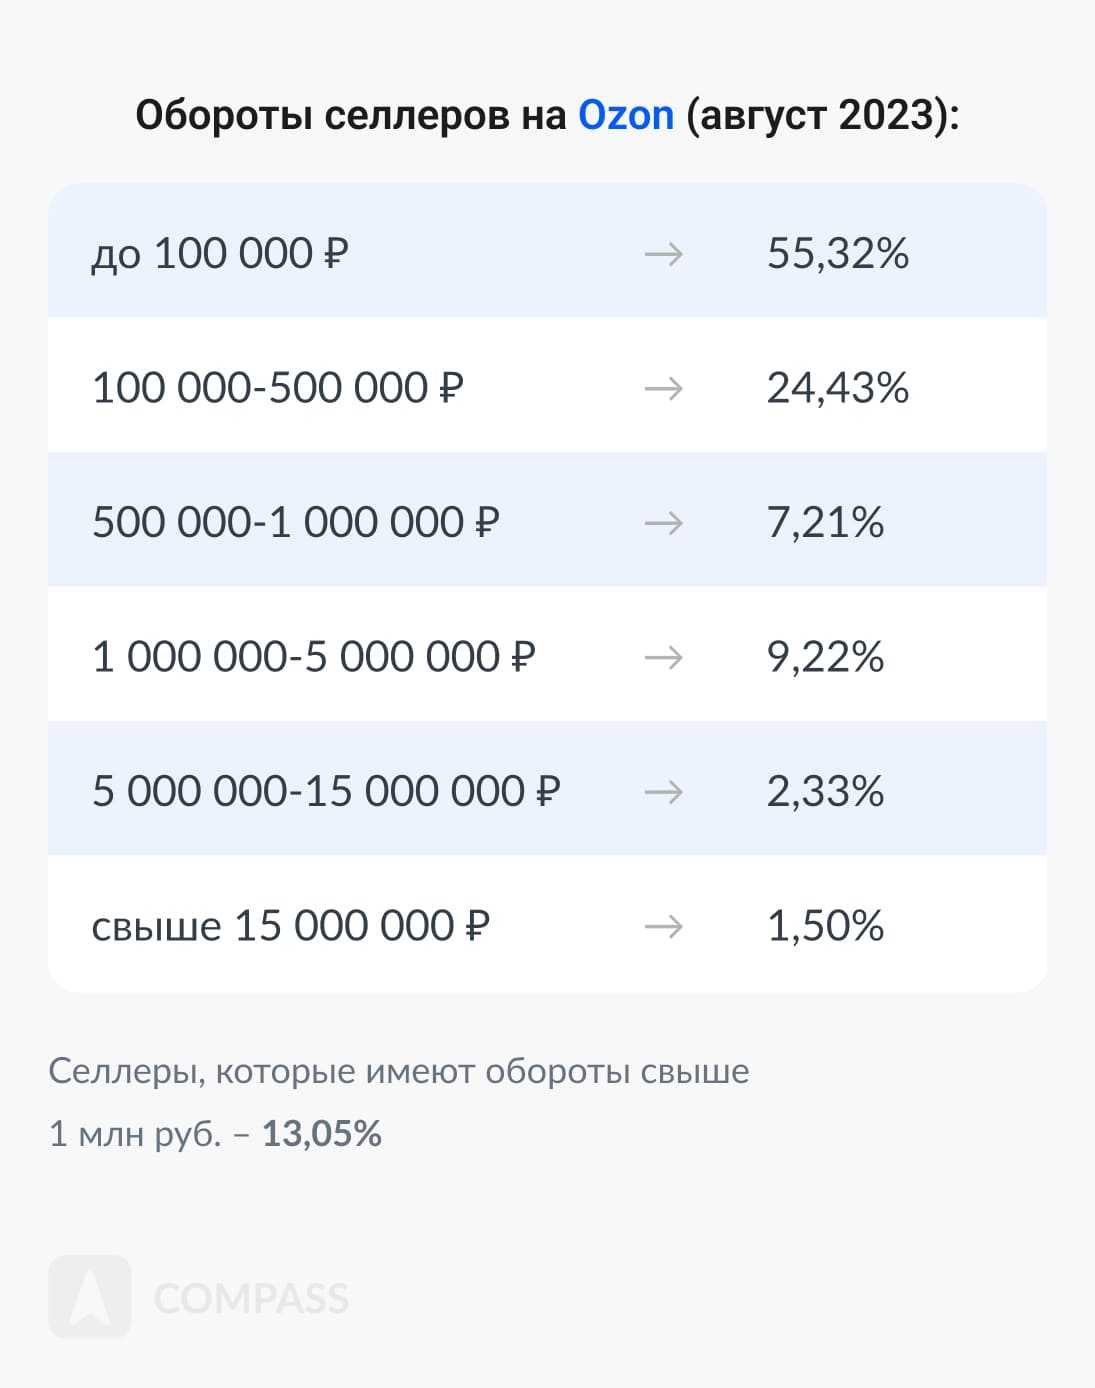1095x1388 pixels.
Task: Select the 2,33% percentage
Action: click(x=825, y=792)
